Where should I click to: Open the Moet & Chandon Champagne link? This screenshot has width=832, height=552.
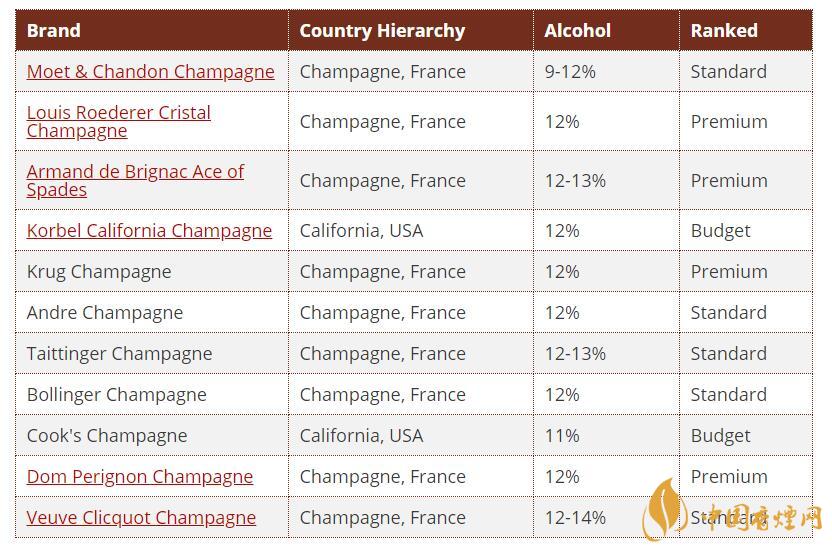(150, 72)
